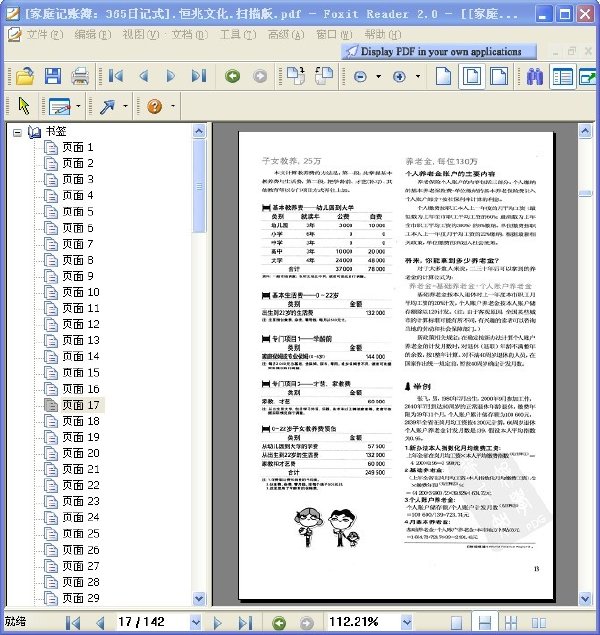Click document view scroll up arrow

coord(585,132)
